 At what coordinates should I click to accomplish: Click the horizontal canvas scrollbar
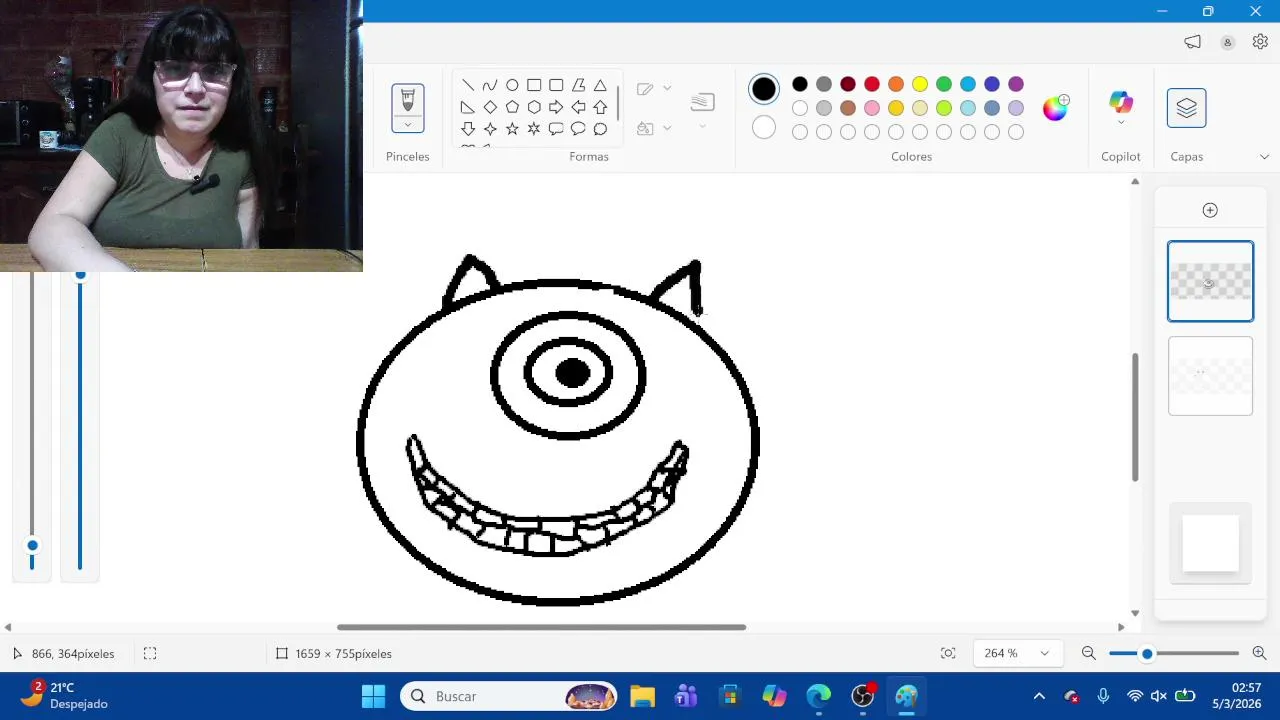pos(541,627)
